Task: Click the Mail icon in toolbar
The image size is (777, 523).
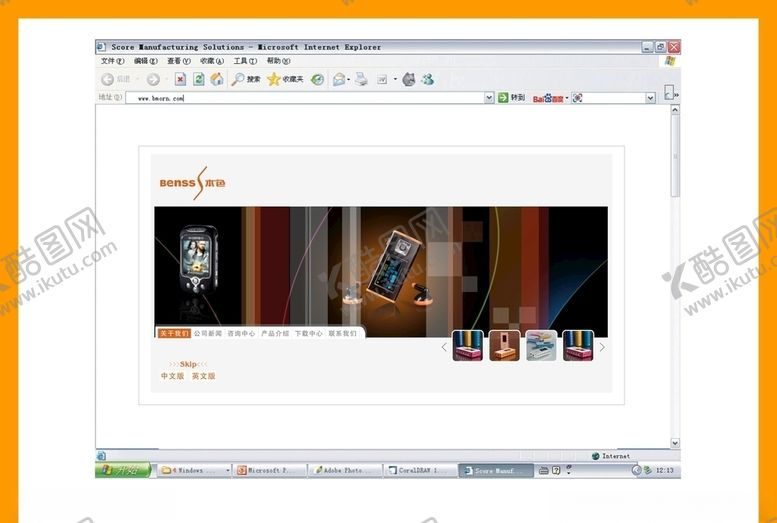Action: [340, 79]
